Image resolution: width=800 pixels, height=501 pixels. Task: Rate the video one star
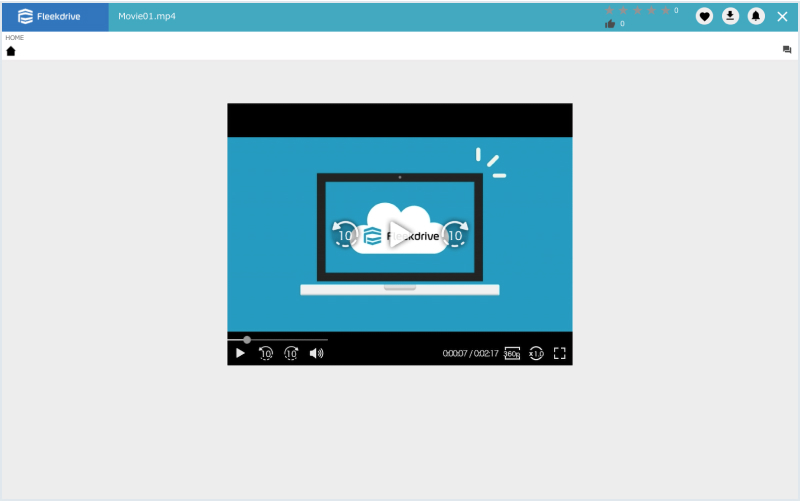[609, 10]
